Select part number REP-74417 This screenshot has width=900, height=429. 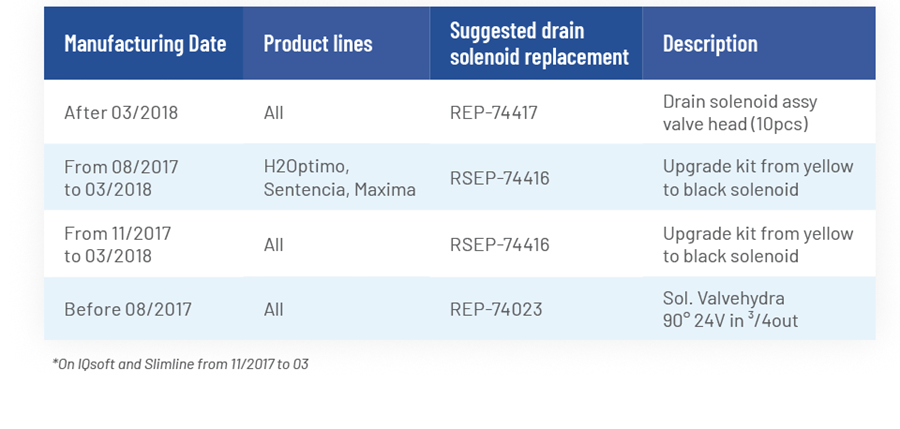click(x=494, y=113)
